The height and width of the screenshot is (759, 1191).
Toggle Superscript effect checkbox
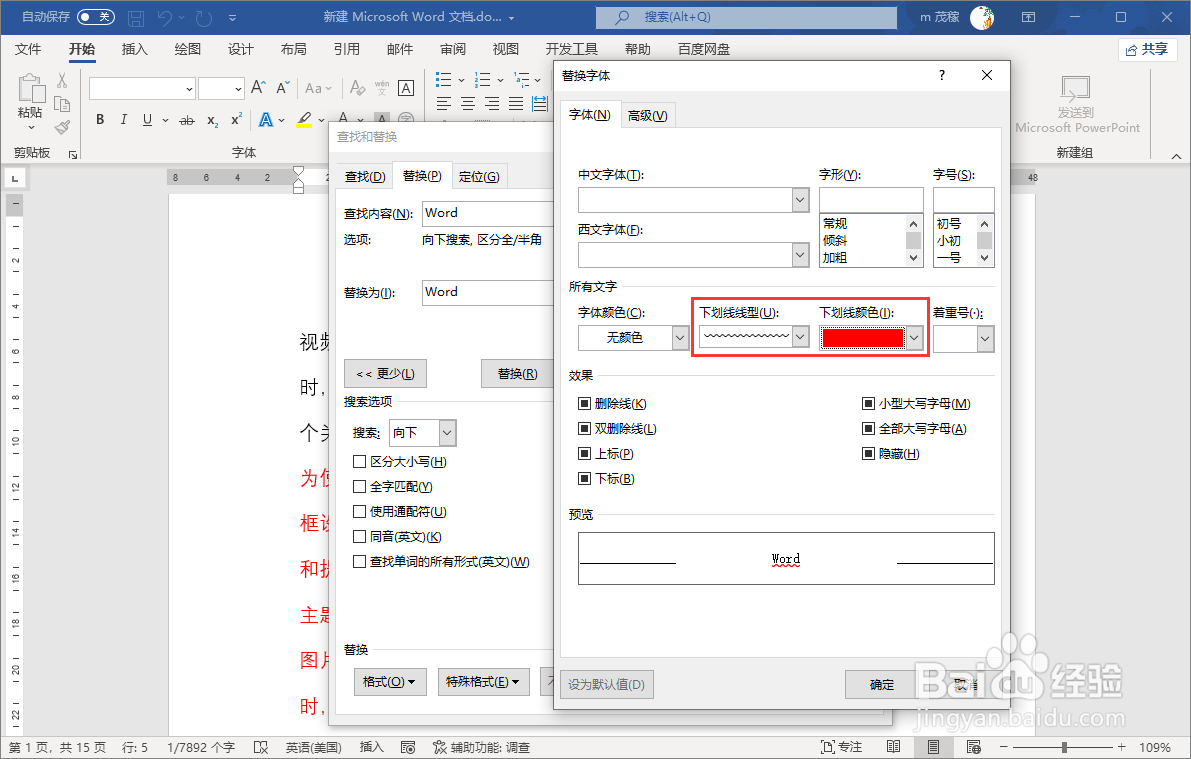coord(584,454)
